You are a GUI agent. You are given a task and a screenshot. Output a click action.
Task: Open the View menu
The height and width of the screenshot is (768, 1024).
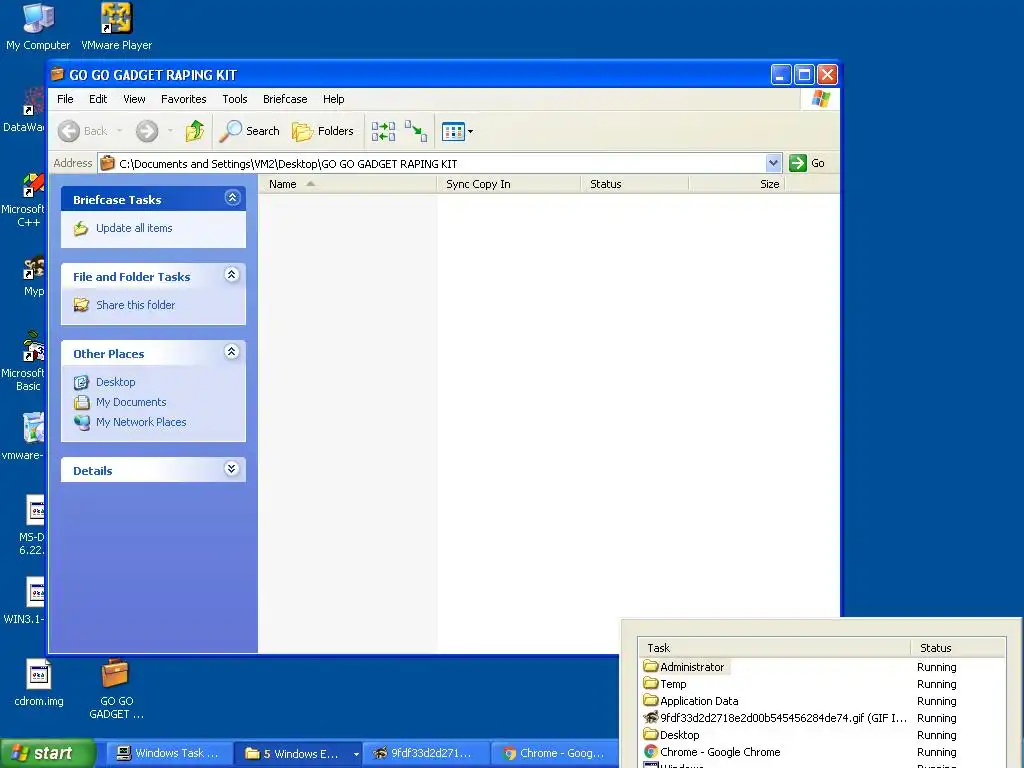coord(134,99)
